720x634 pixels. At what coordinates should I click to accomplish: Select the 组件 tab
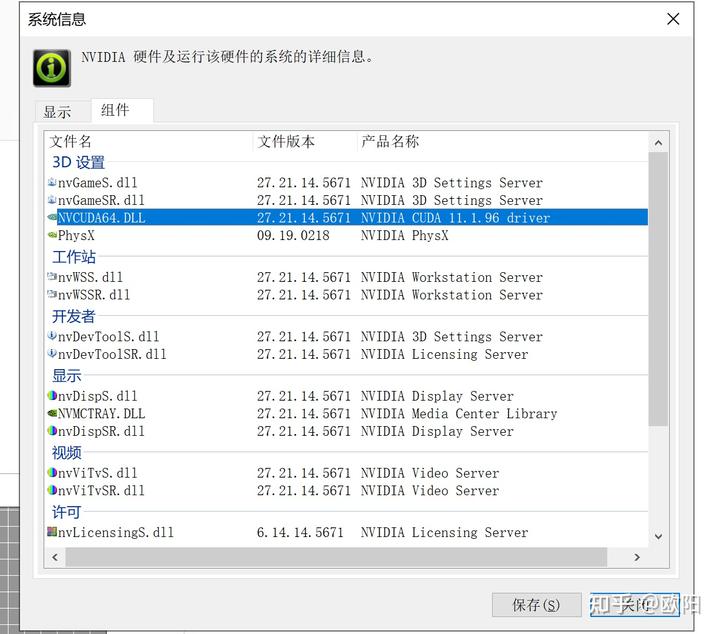(122, 110)
